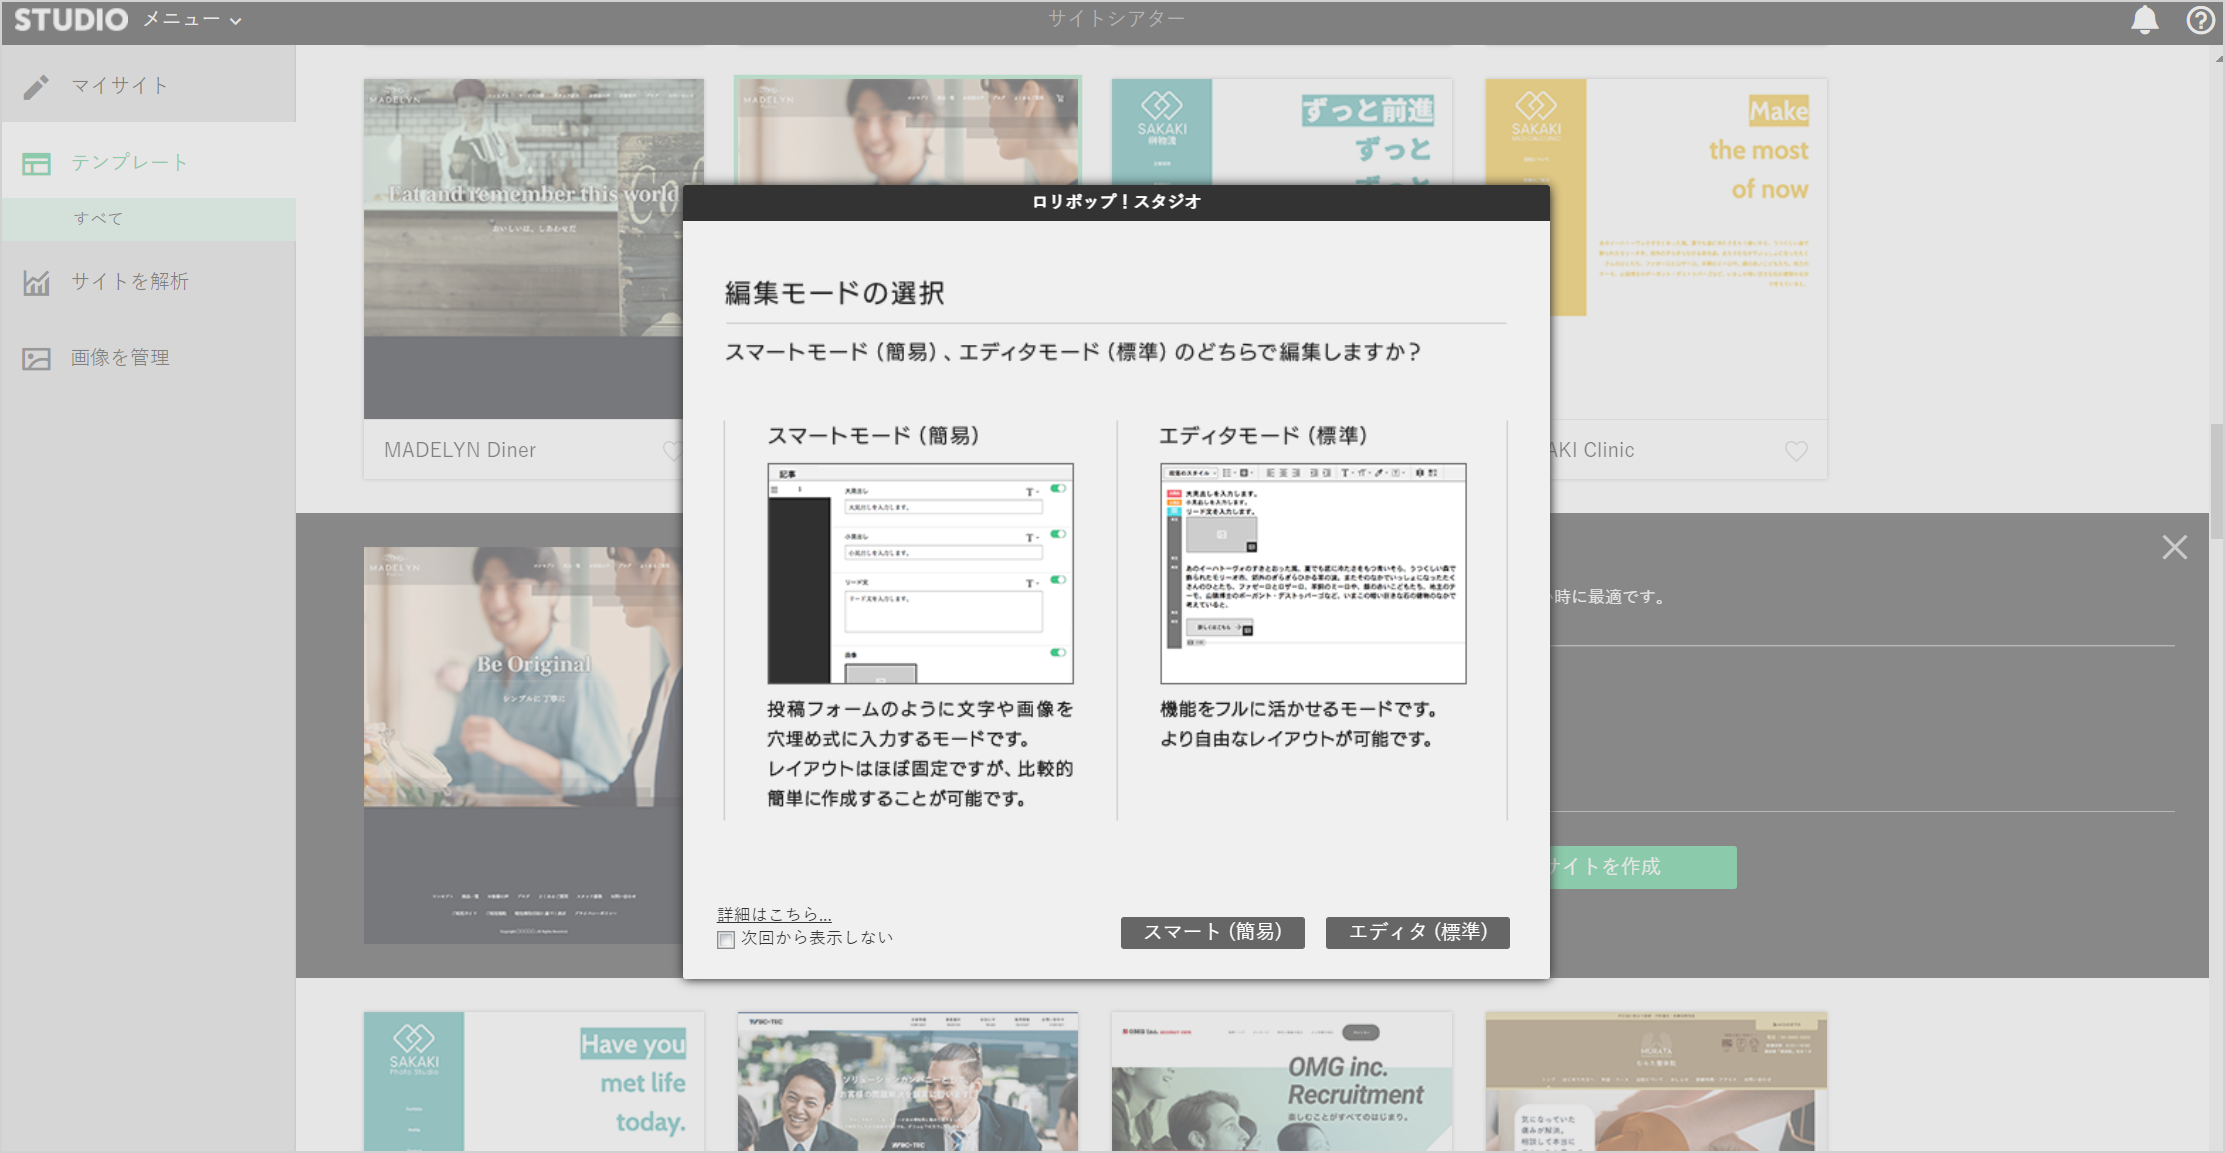Open the 詳細はこちら link
The height and width of the screenshot is (1153, 2225).
tap(774, 914)
